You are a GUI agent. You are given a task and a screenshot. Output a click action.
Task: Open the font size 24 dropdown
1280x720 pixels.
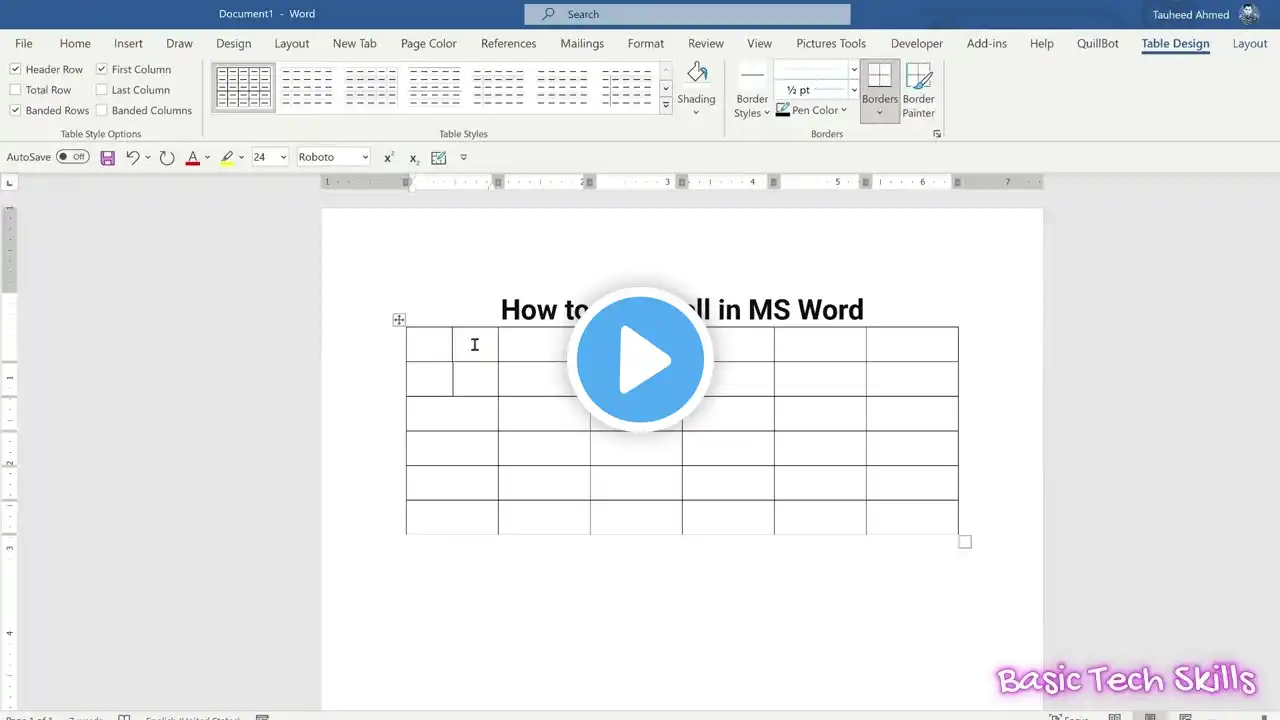click(x=284, y=158)
